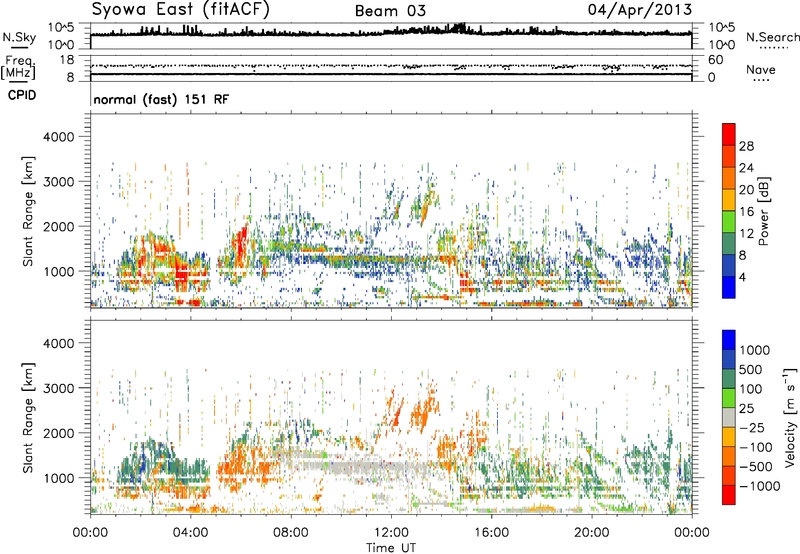Image resolution: width=800 pixels, height=554 pixels.
Task: Click '2000' on the power panel range axis
Action: [x=59, y=226]
